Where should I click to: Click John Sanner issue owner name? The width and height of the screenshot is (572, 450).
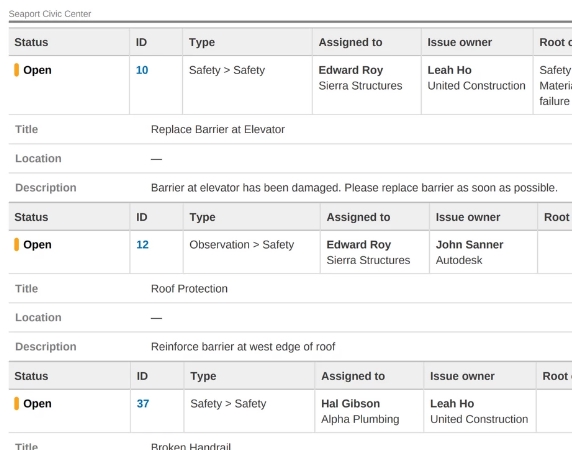coord(469,244)
